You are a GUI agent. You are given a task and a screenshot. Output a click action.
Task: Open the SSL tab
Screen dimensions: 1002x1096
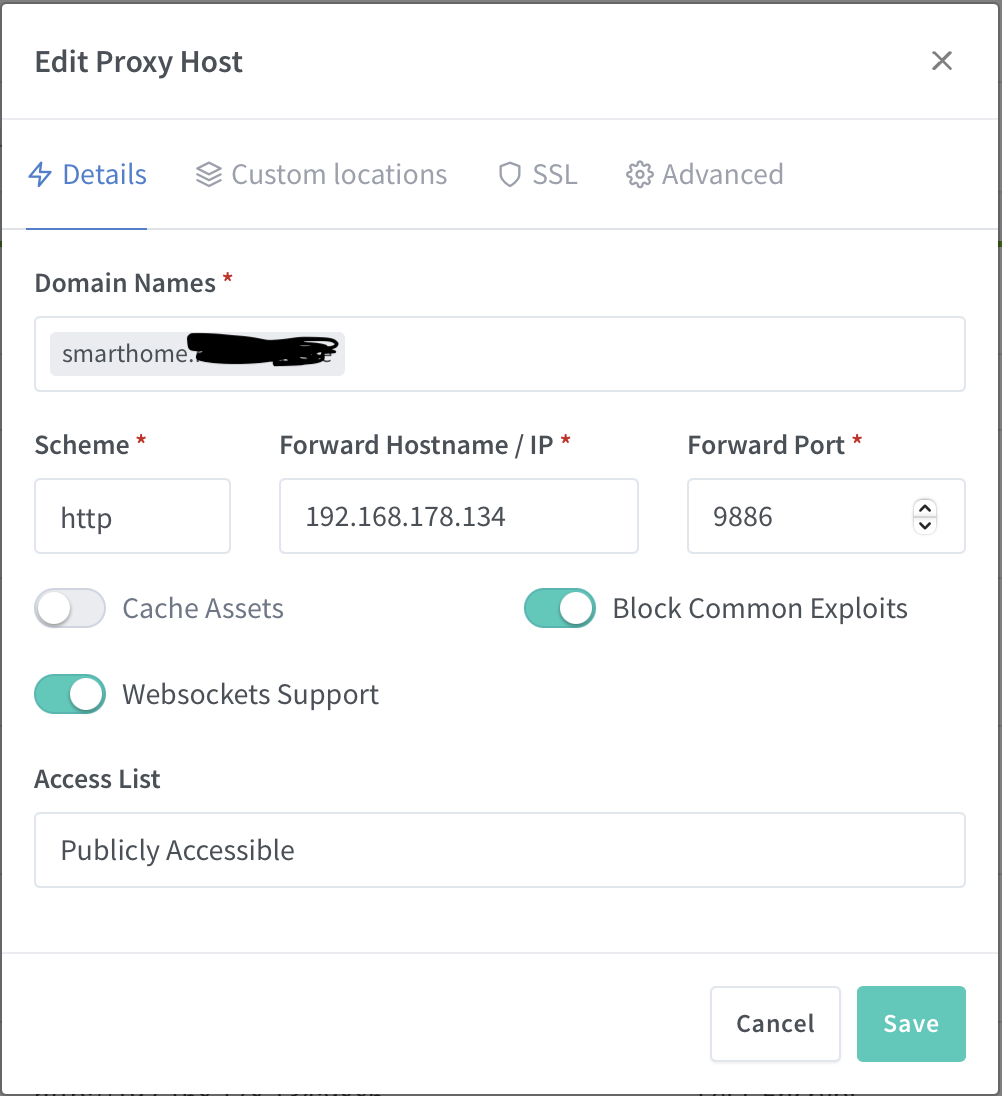point(554,175)
